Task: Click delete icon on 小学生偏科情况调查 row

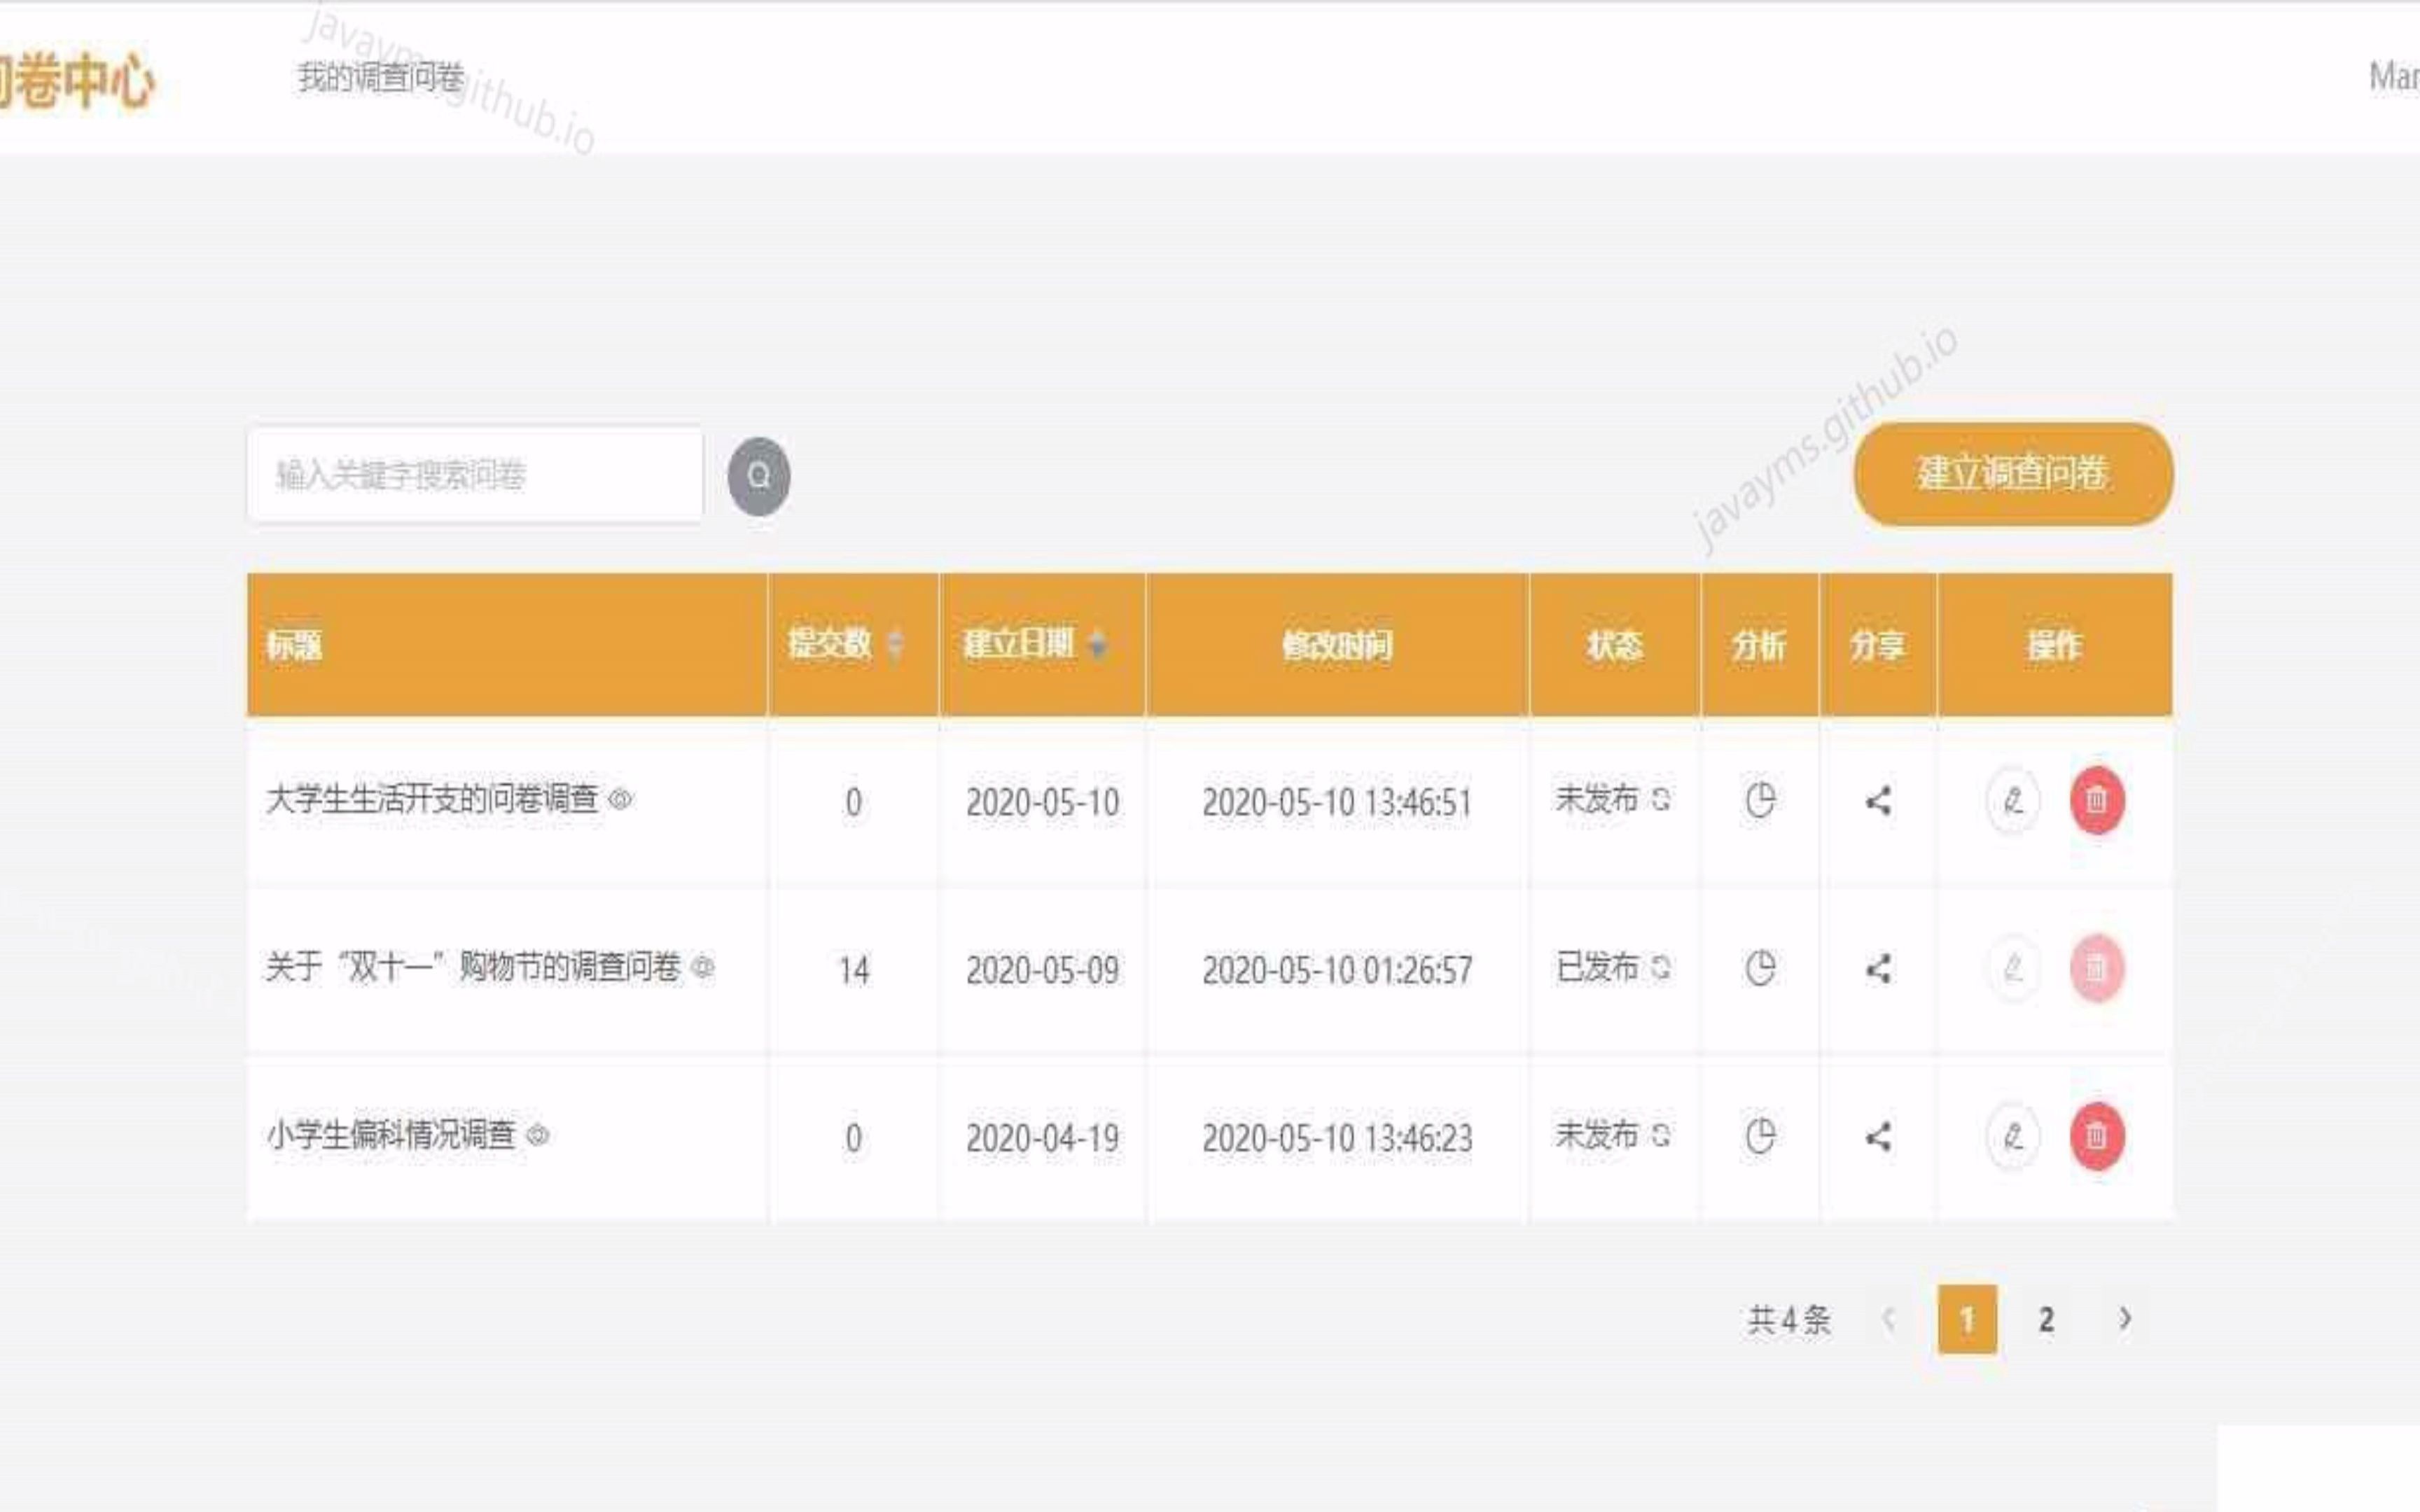Action: (x=2098, y=1136)
